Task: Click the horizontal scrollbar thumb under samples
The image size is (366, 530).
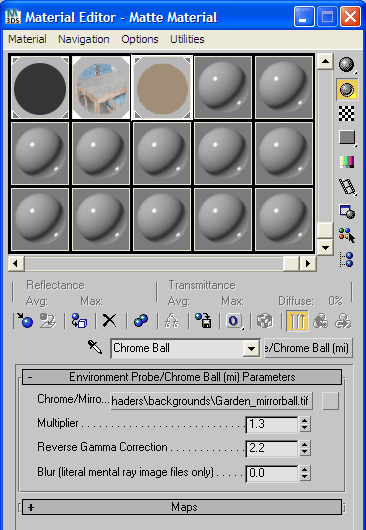Action: (x=291, y=263)
